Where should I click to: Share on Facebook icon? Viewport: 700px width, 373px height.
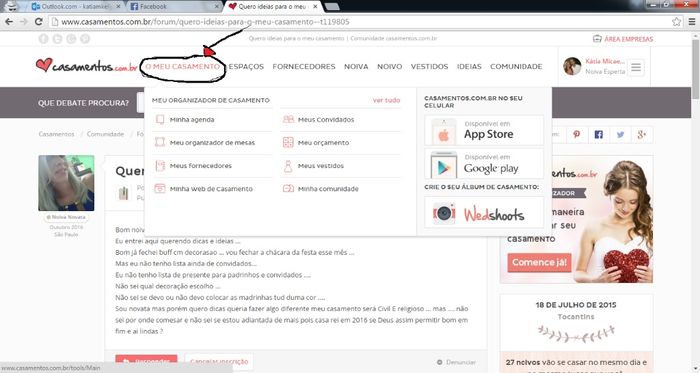598,134
